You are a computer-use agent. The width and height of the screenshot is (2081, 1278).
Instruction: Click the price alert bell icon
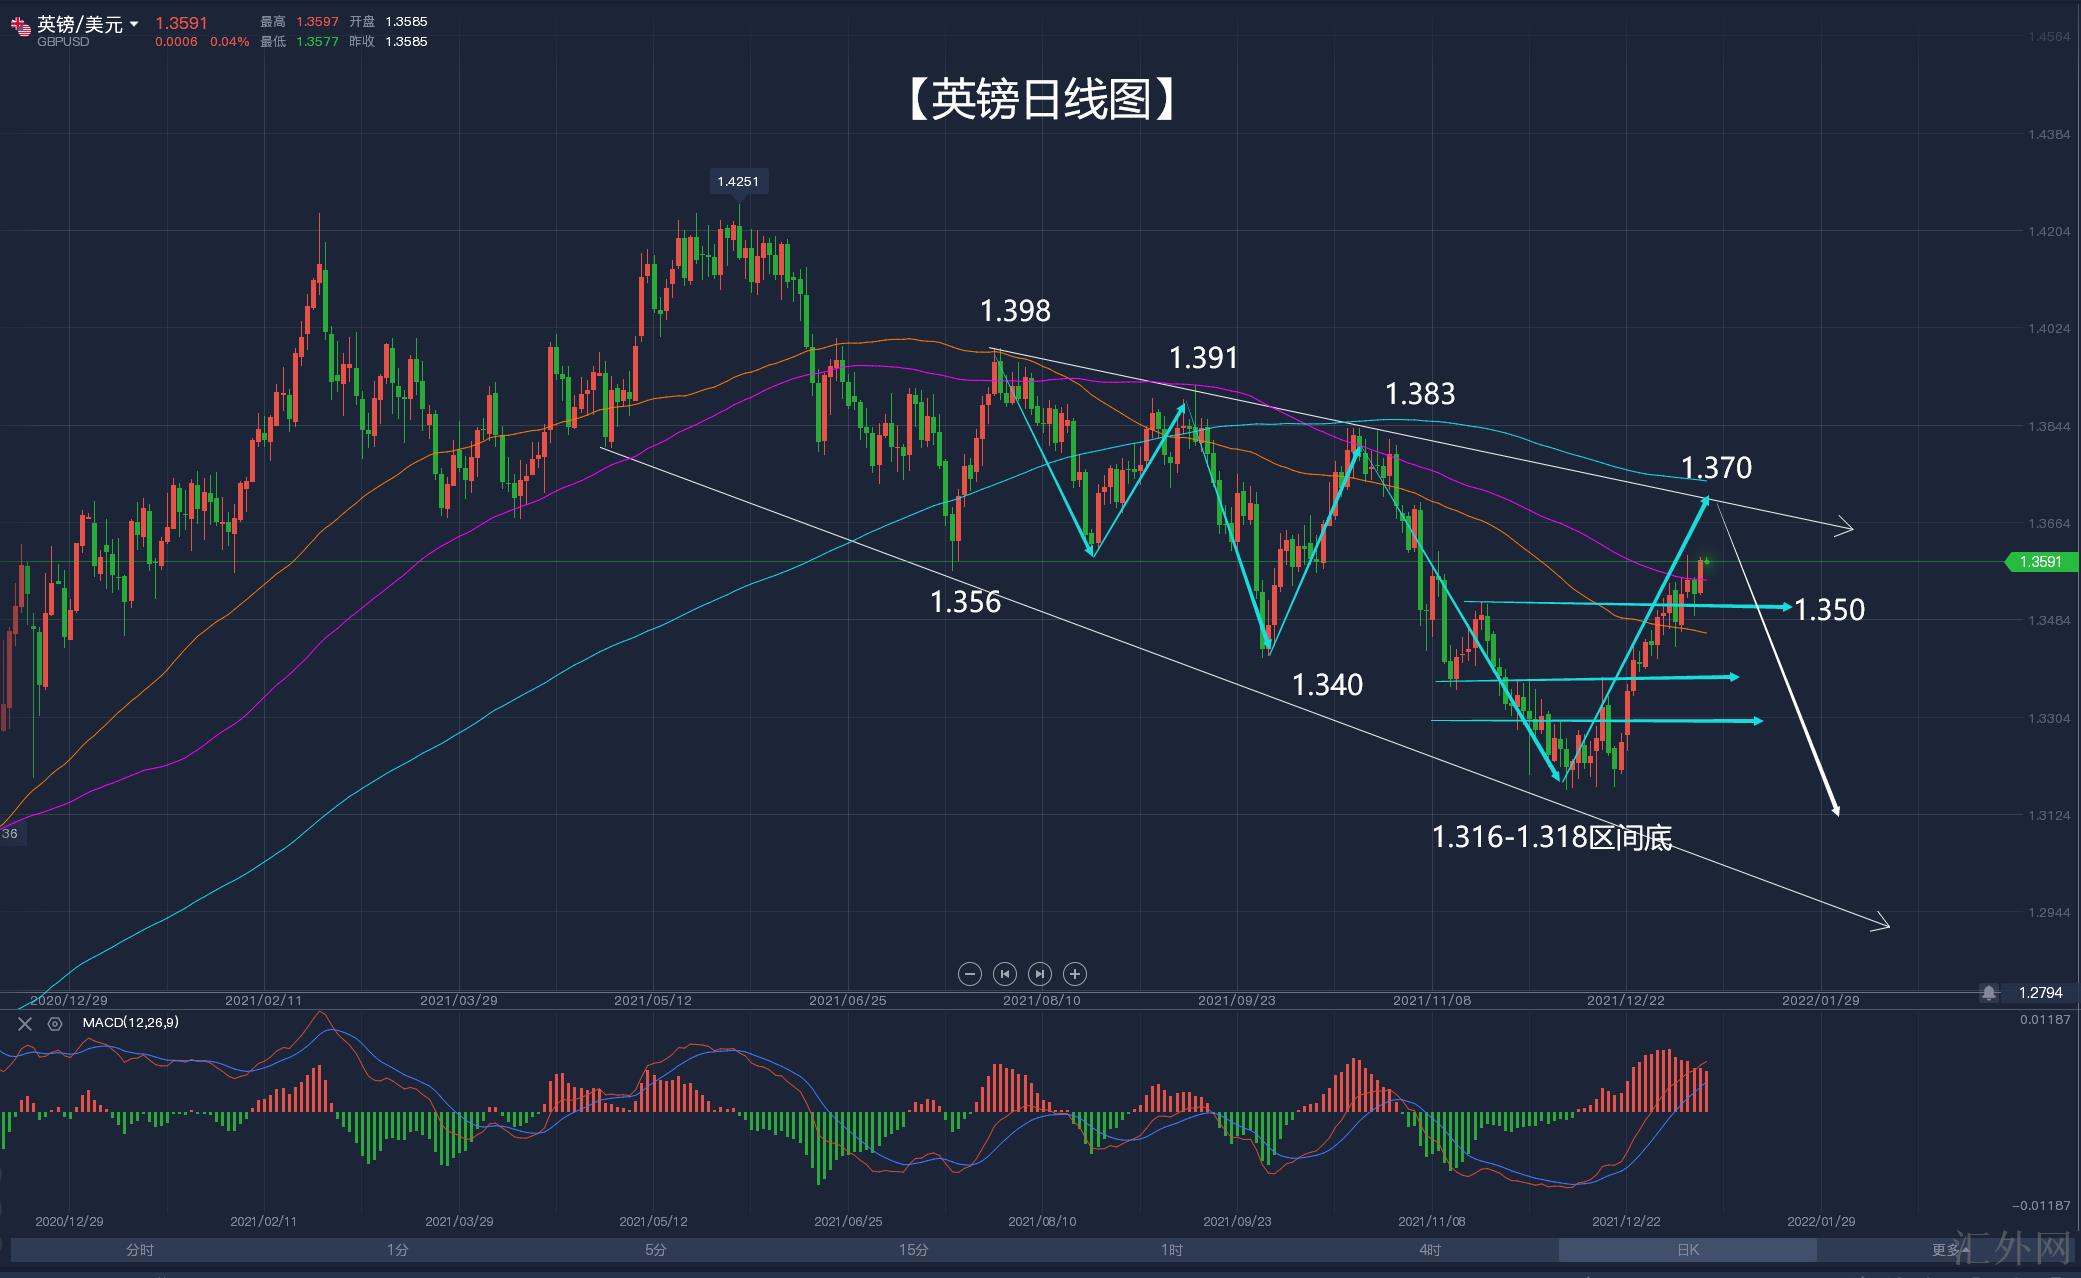pyautogui.click(x=1989, y=992)
